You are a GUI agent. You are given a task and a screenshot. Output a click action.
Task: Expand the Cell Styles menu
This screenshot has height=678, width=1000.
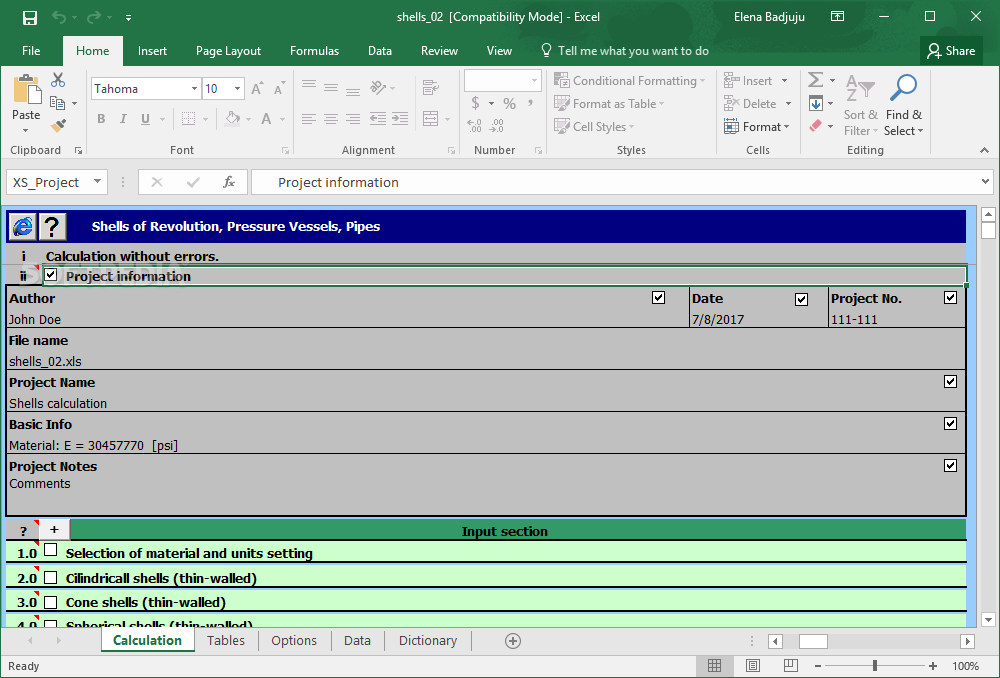(594, 126)
